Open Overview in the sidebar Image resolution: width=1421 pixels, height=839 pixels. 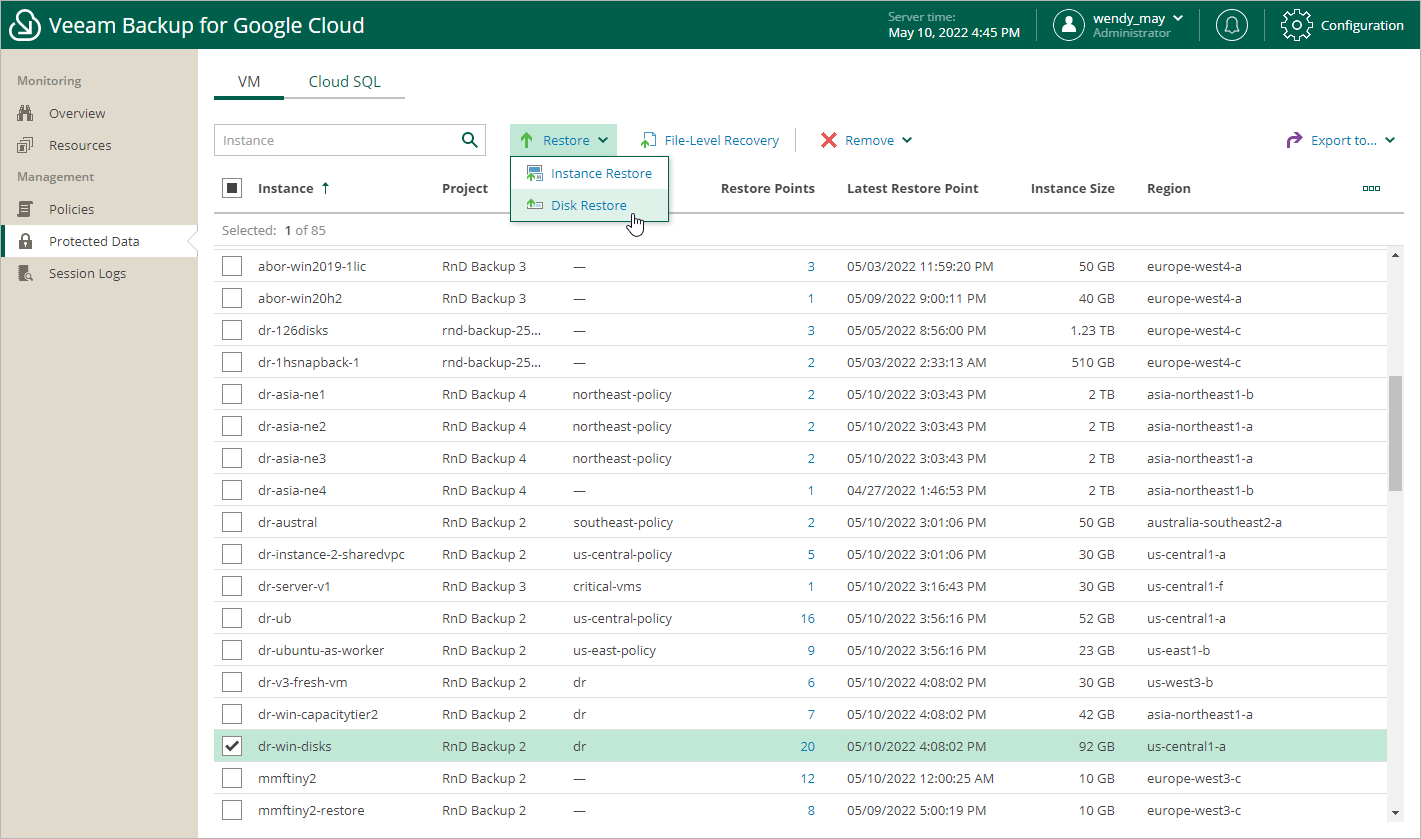pos(77,113)
